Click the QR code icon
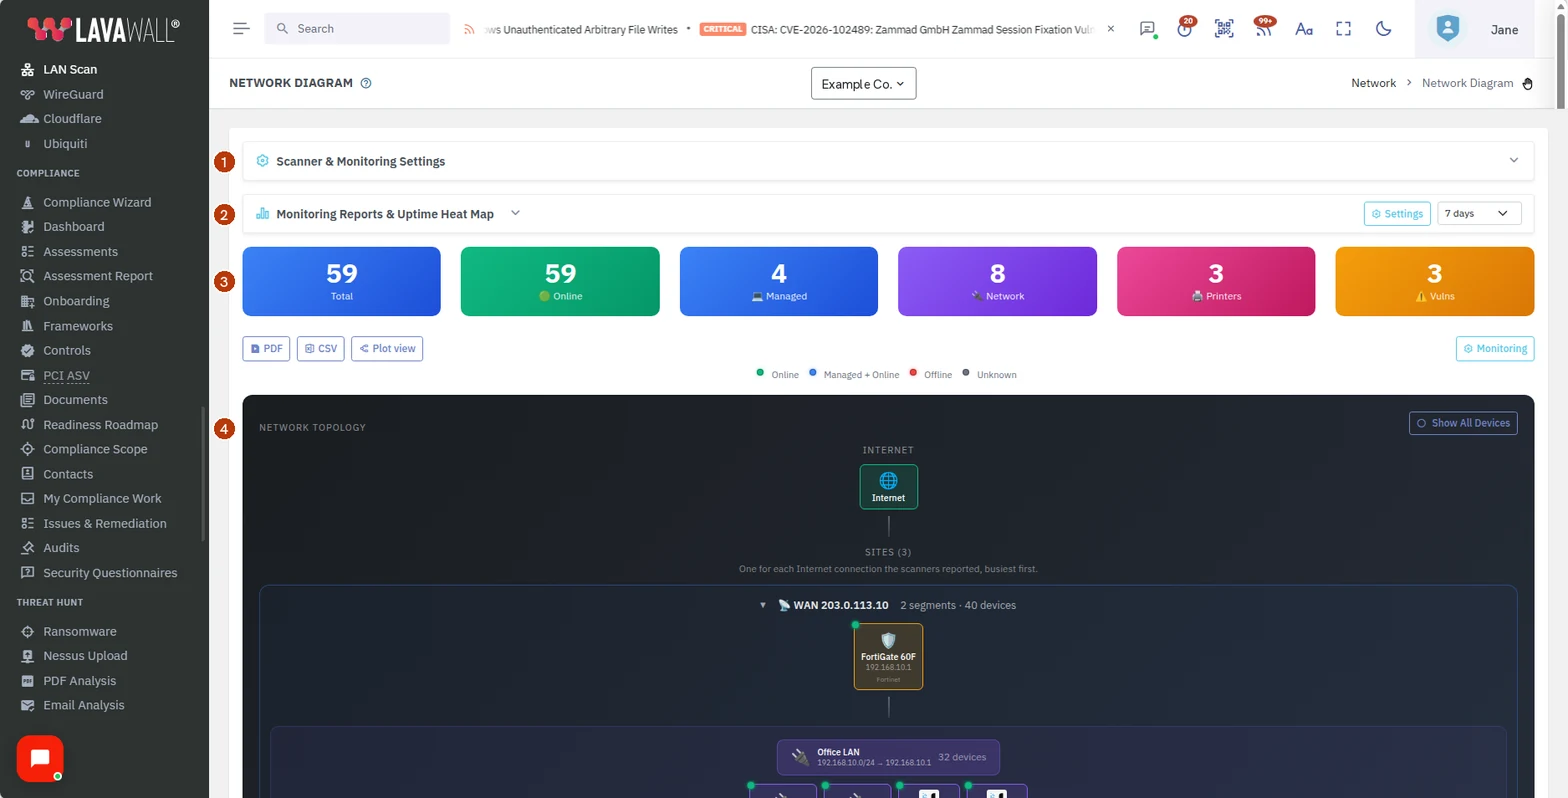The height and width of the screenshot is (798, 1568). coord(1224,29)
